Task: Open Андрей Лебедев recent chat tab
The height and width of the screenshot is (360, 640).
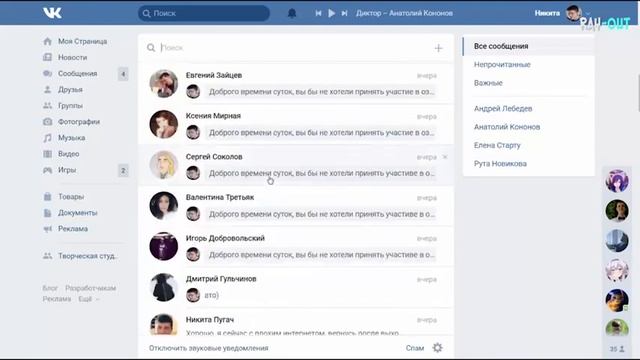Action: click(528, 109)
